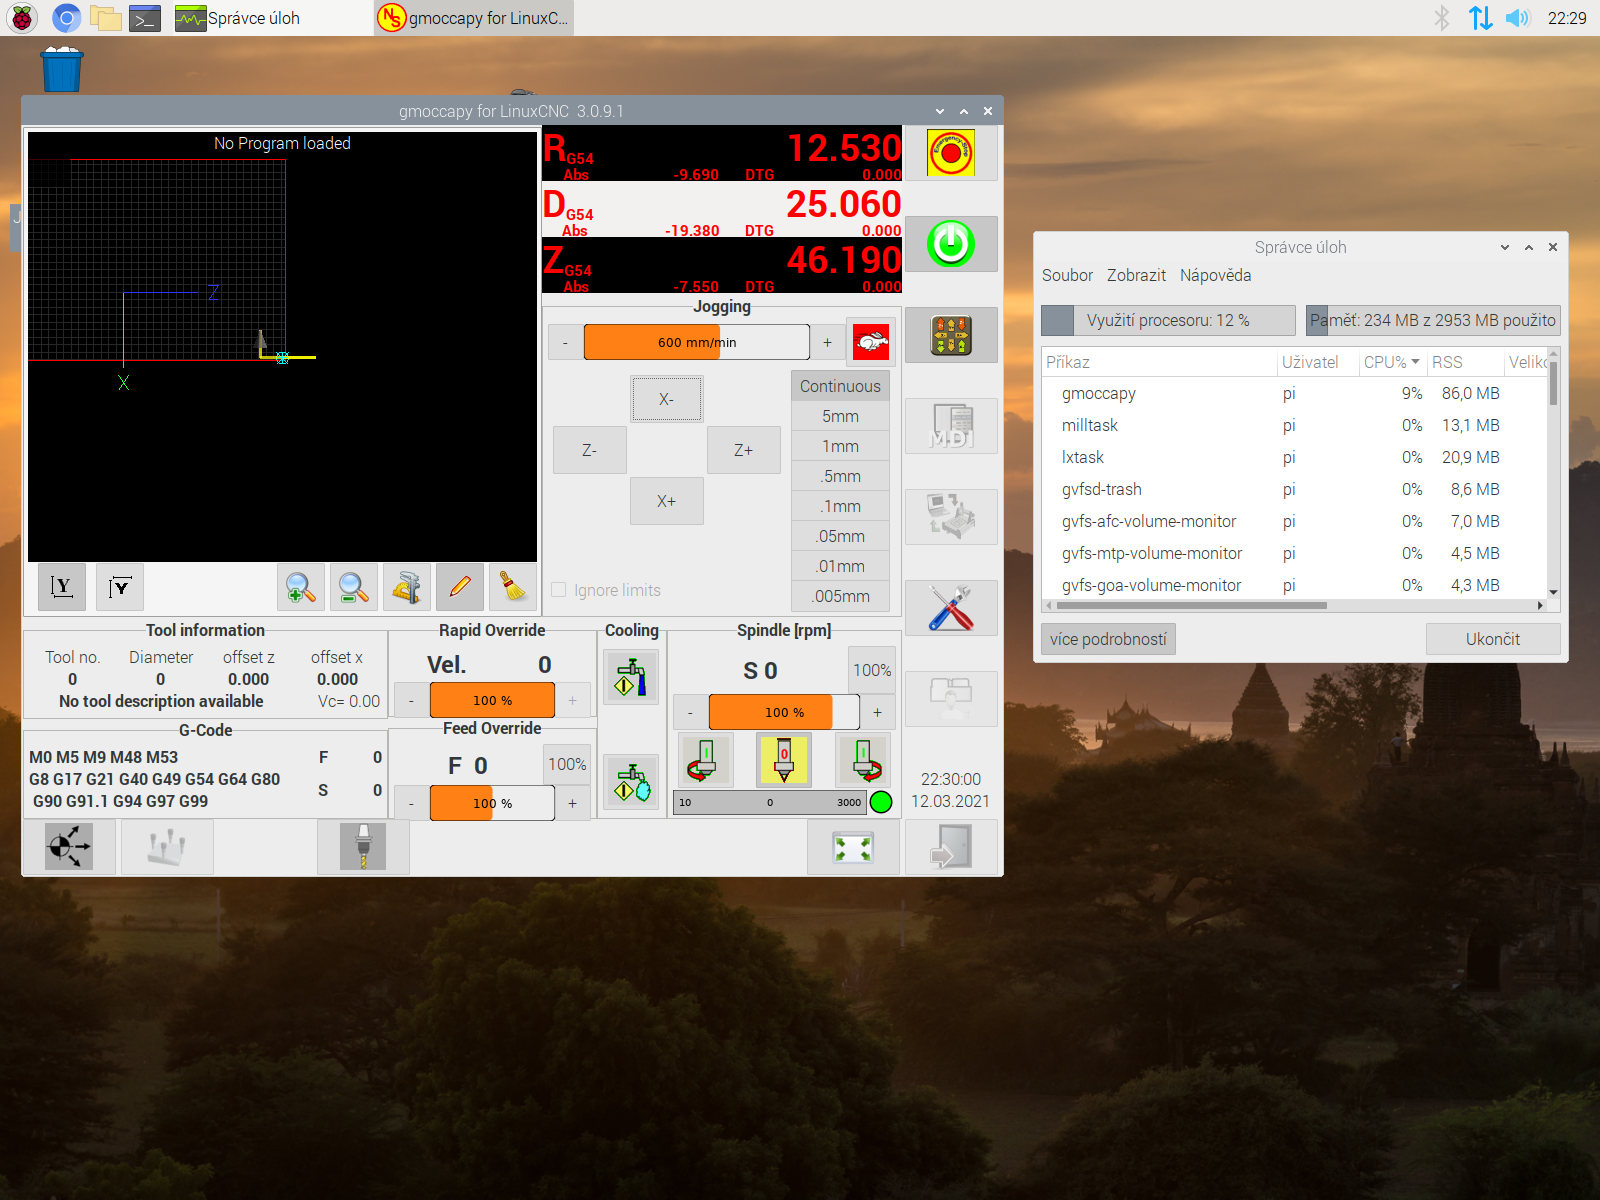Clear the plot with the broom icon
The width and height of the screenshot is (1600, 1200).
point(512,588)
